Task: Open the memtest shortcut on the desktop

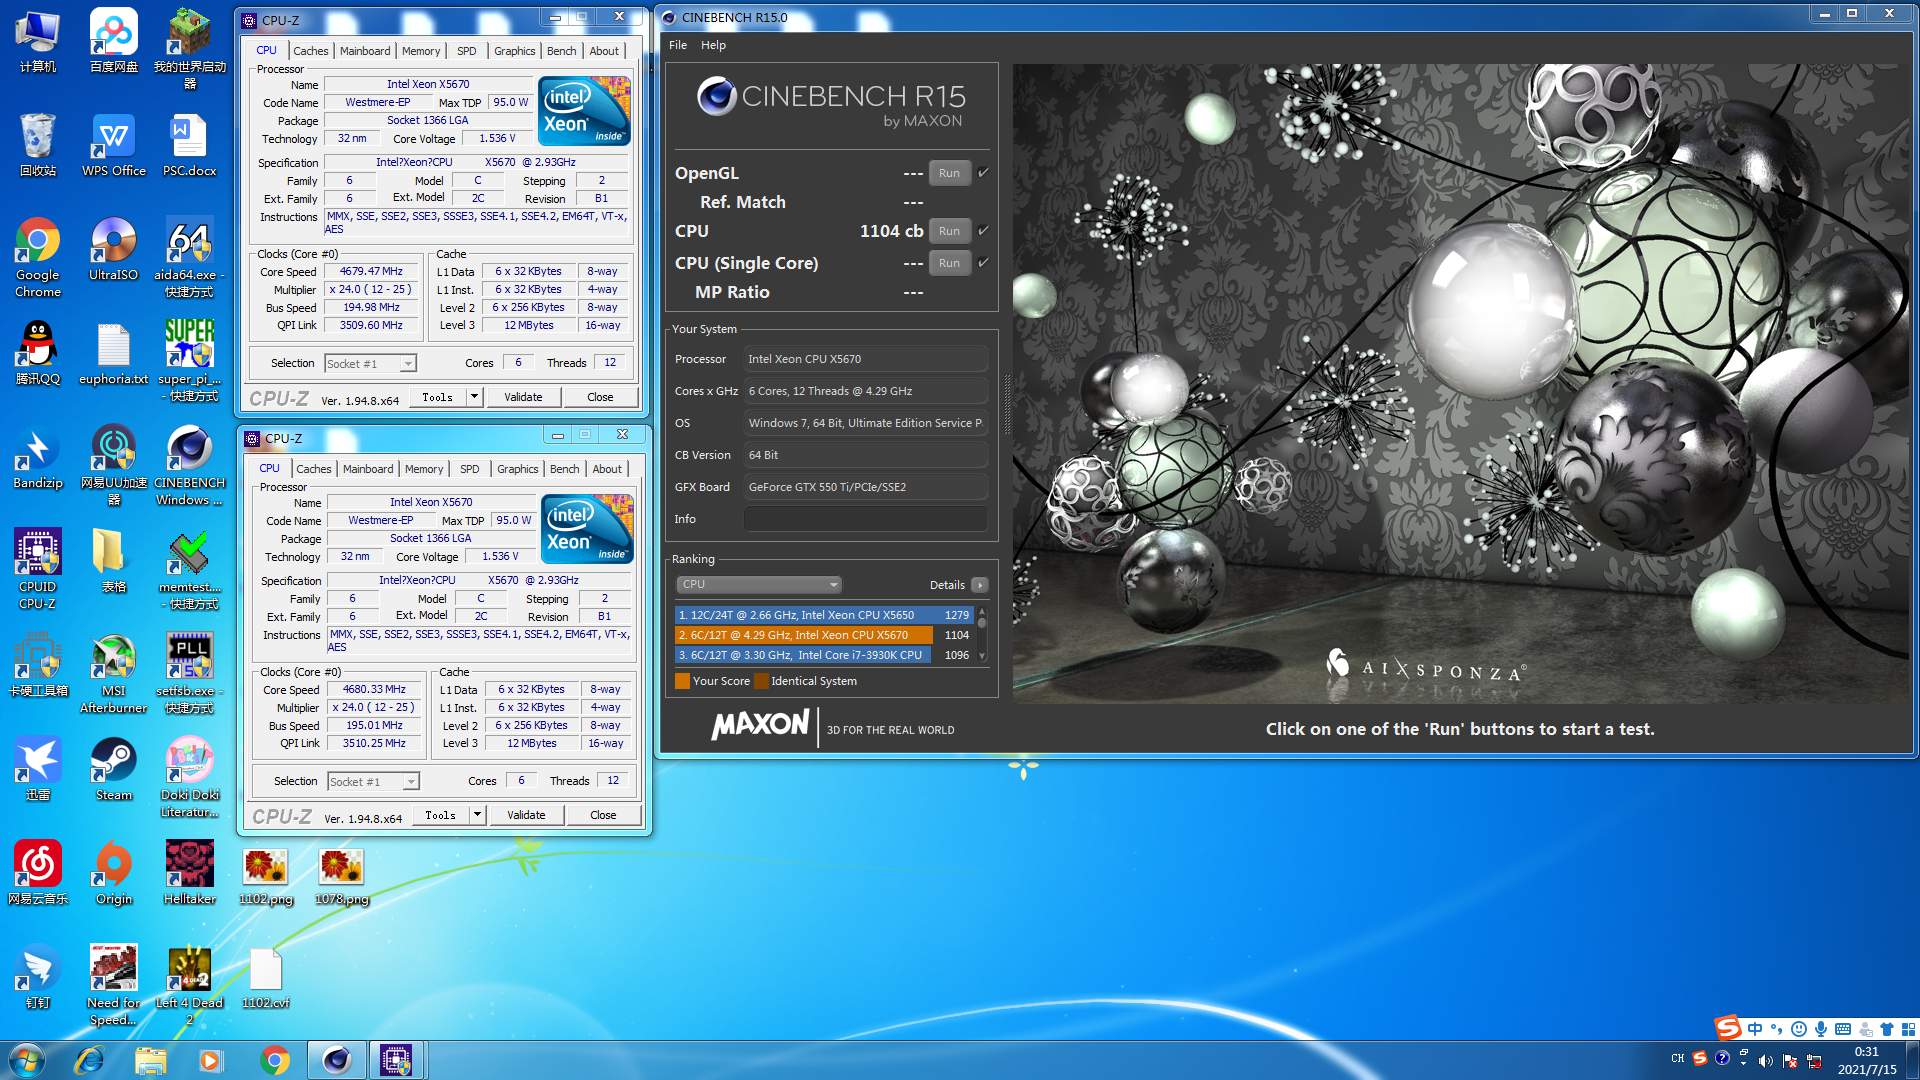Action: point(189,569)
